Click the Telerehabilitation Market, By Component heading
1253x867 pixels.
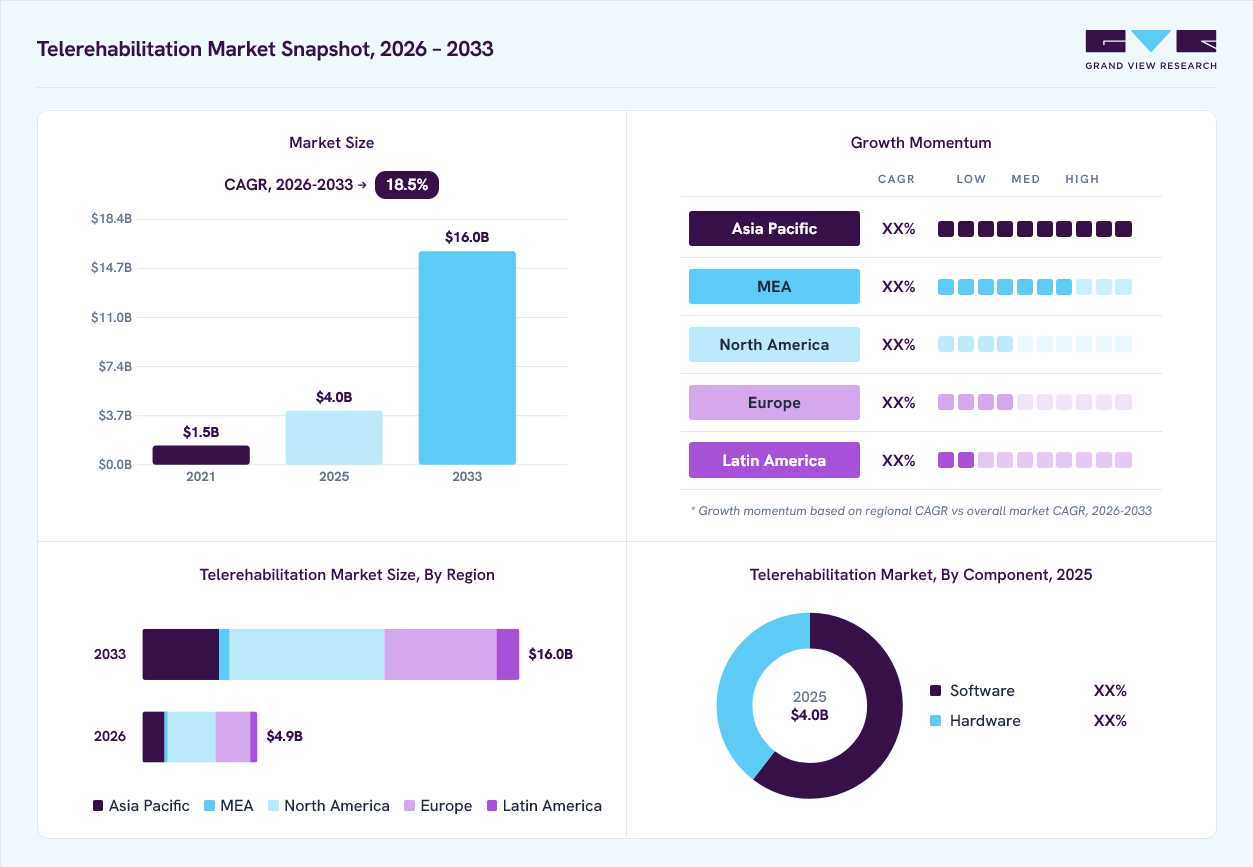[x=921, y=575]
